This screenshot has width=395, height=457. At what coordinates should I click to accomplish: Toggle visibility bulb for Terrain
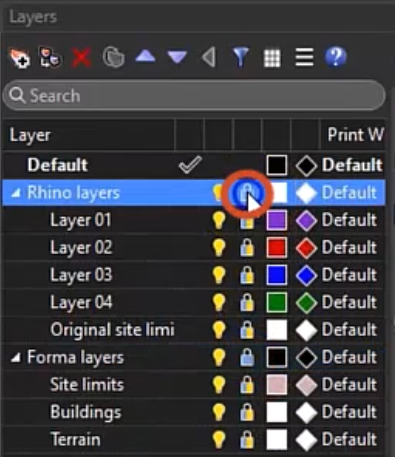219,440
